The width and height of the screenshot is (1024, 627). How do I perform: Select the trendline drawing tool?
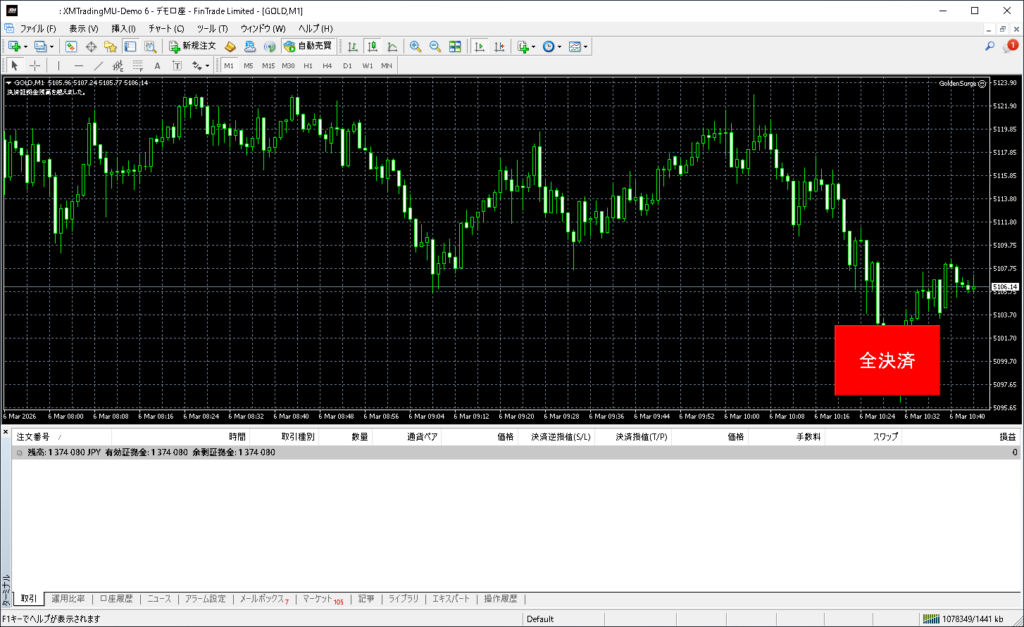tap(98, 65)
